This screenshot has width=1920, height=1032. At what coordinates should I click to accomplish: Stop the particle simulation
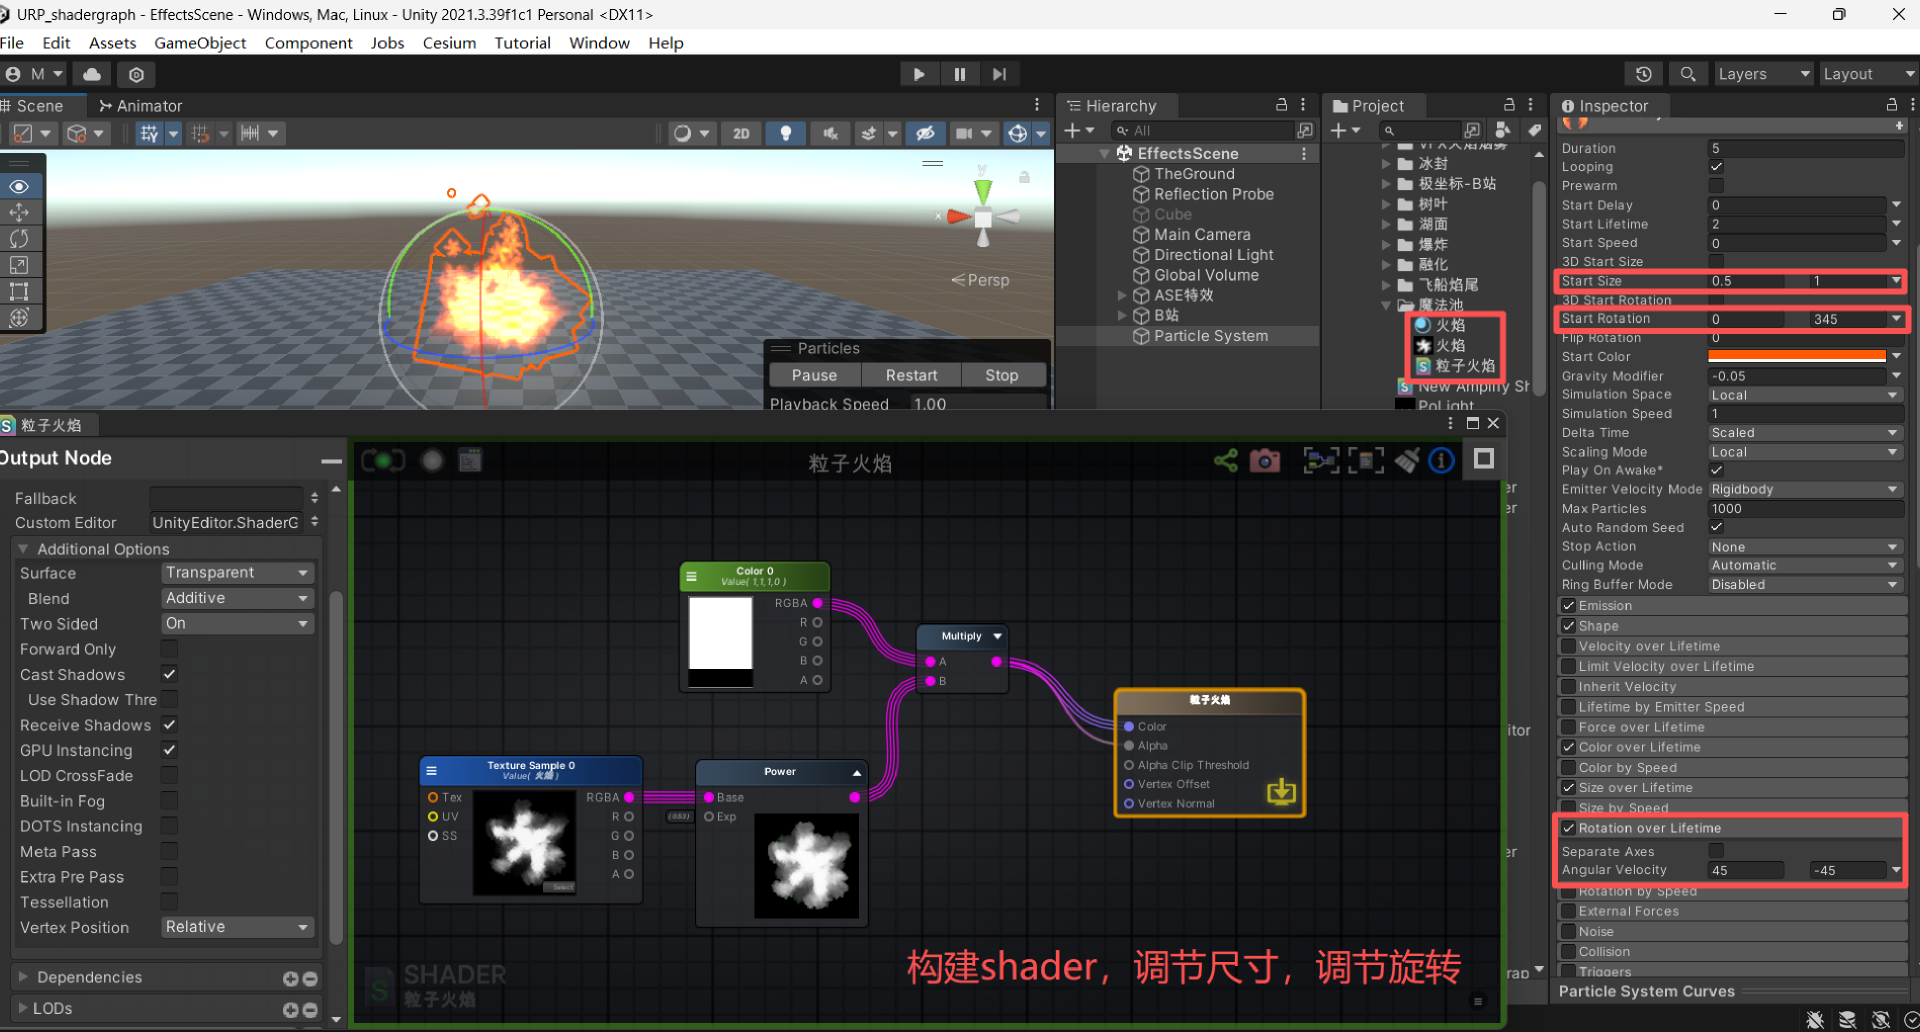click(x=1001, y=375)
